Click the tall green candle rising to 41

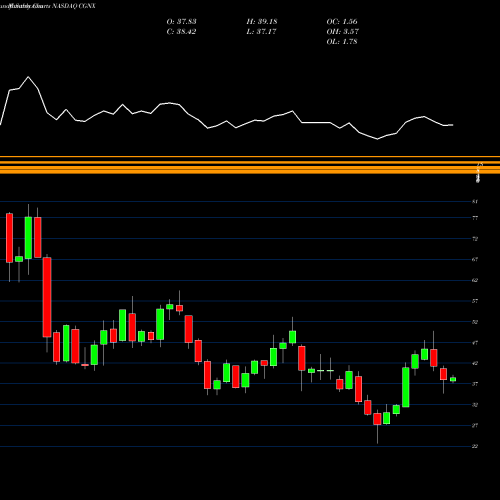(406, 387)
